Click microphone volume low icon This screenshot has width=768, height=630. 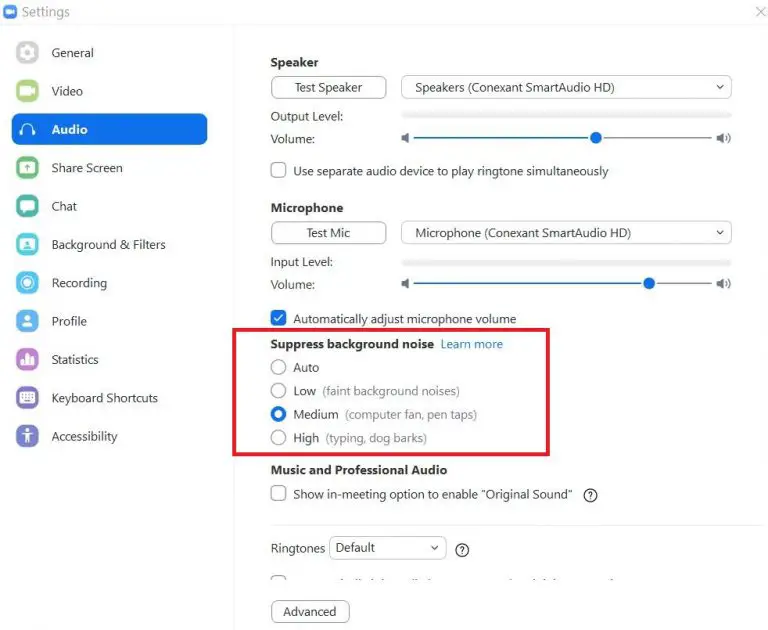[x=405, y=284]
